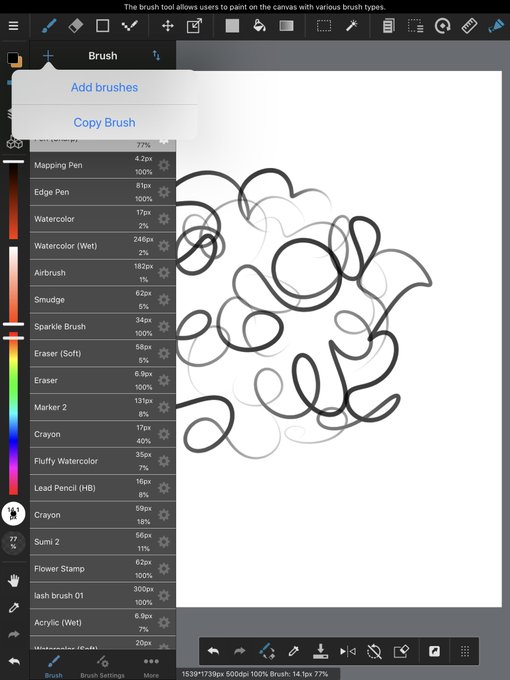Select the Eraser (Soft) brush
This screenshot has height=680, width=510.
pos(103,353)
